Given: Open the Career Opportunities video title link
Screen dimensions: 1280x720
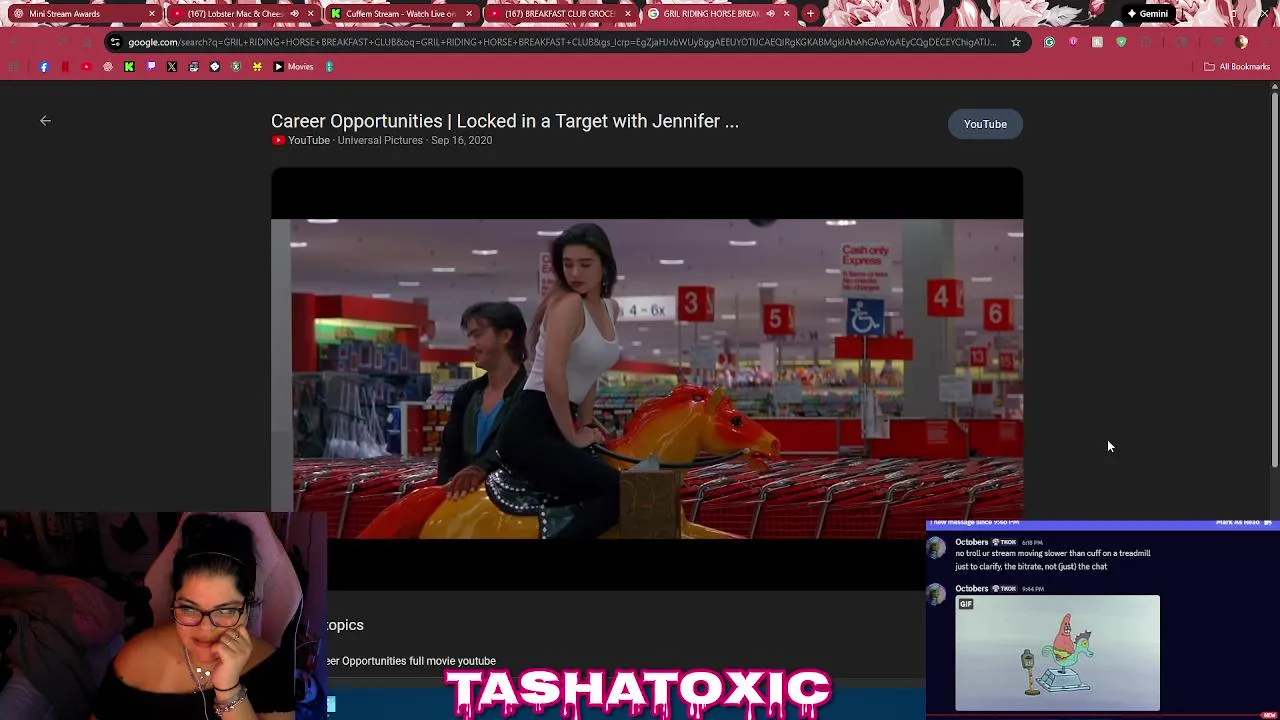Looking at the screenshot, I should pyautogui.click(x=505, y=121).
